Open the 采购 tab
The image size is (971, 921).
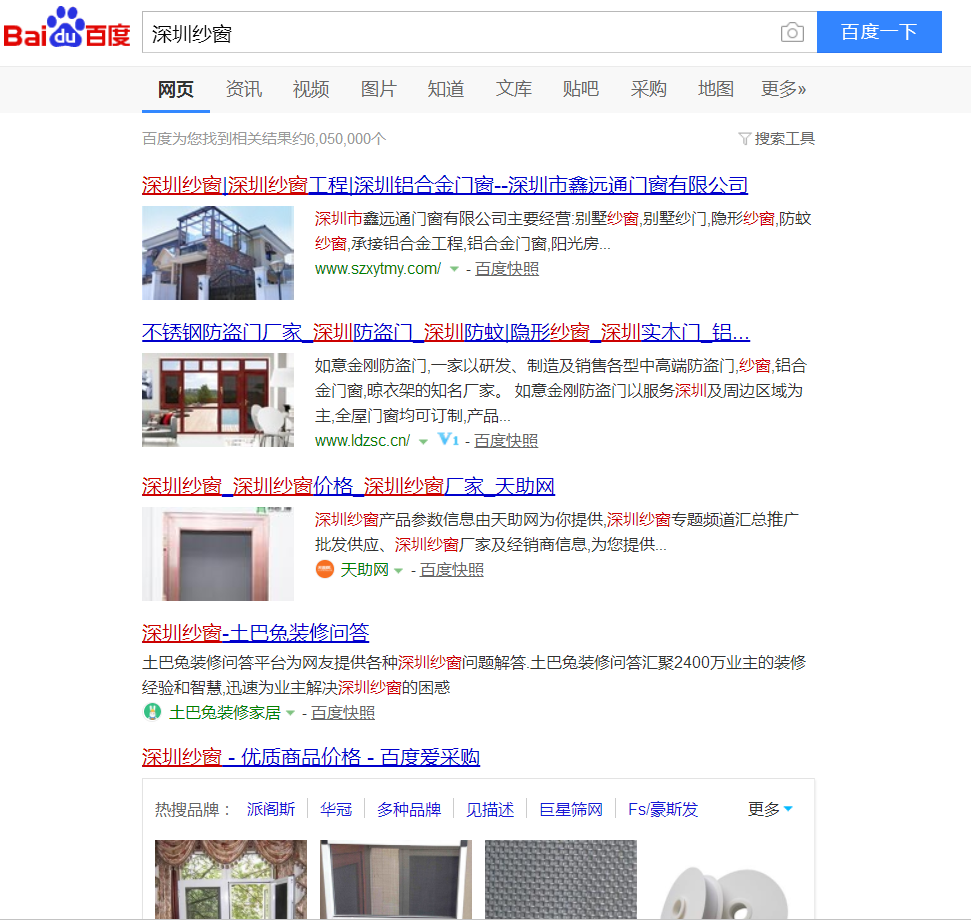[648, 89]
